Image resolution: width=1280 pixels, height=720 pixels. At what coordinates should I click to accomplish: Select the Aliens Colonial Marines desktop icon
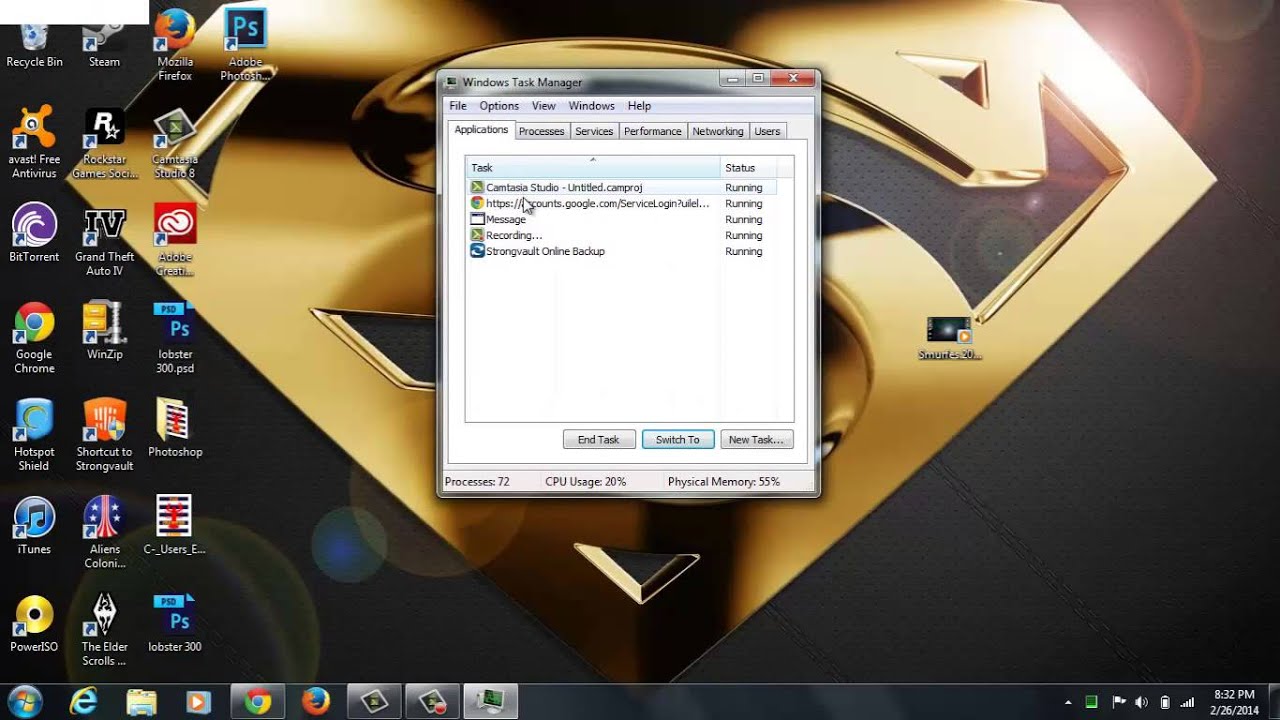(x=104, y=532)
